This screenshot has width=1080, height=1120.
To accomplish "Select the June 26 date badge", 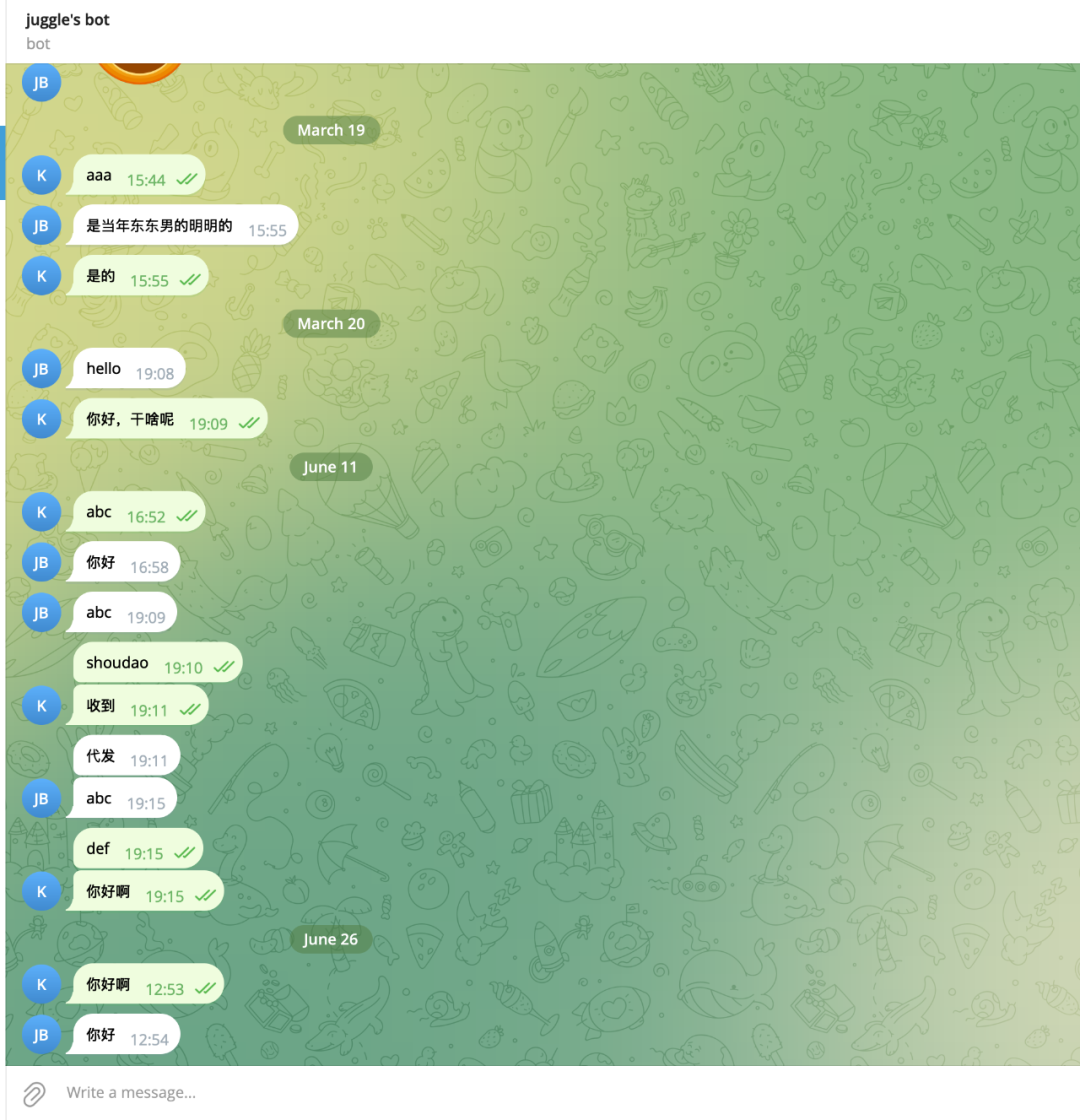I will coord(330,939).
